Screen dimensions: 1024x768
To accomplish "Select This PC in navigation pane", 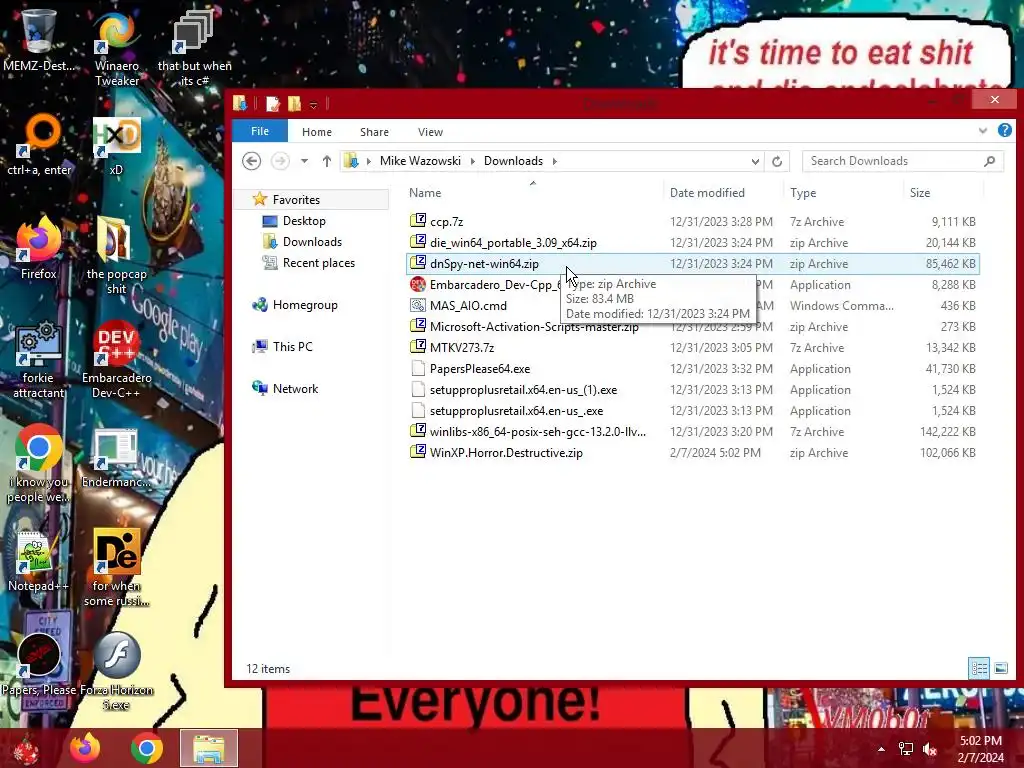I will click(293, 347).
